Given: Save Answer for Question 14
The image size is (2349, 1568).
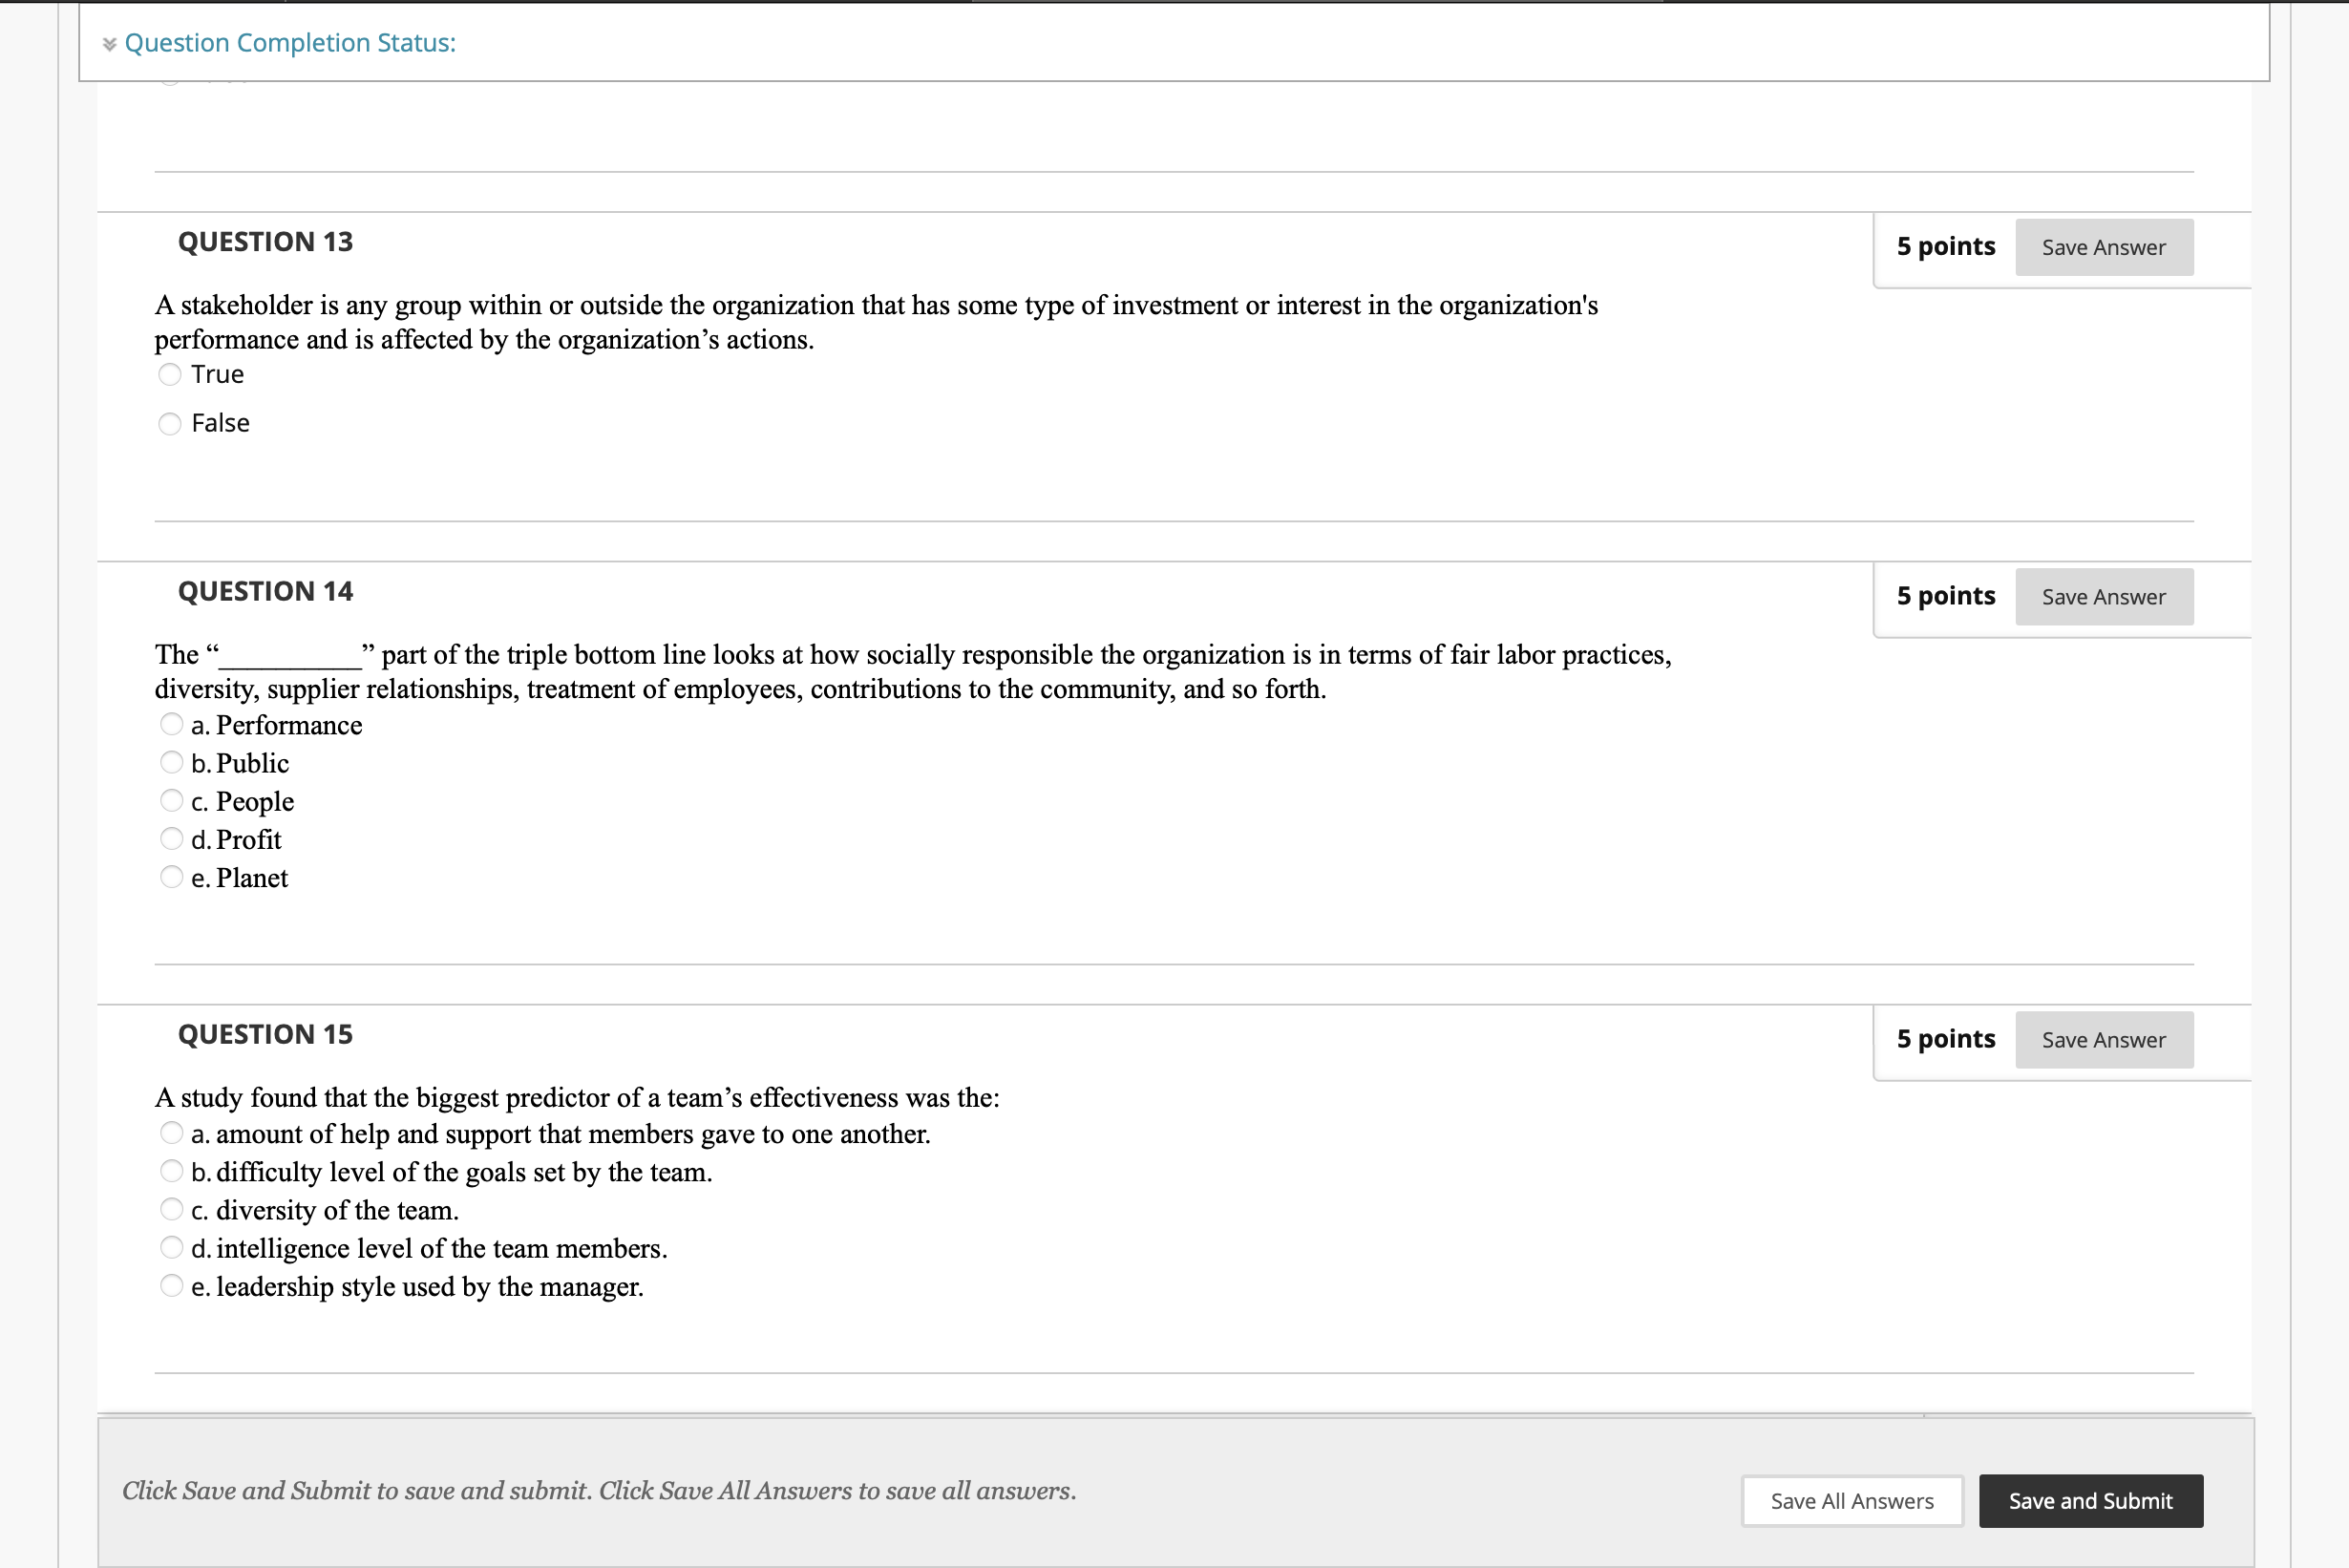Looking at the screenshot, I should coord(2104,596).
